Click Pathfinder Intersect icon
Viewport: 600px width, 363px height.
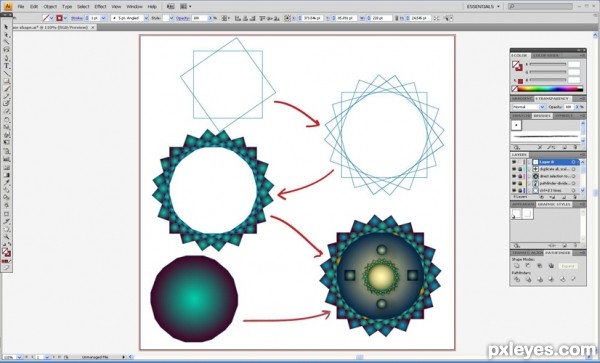pyautogui.click(x=540, y=266)
